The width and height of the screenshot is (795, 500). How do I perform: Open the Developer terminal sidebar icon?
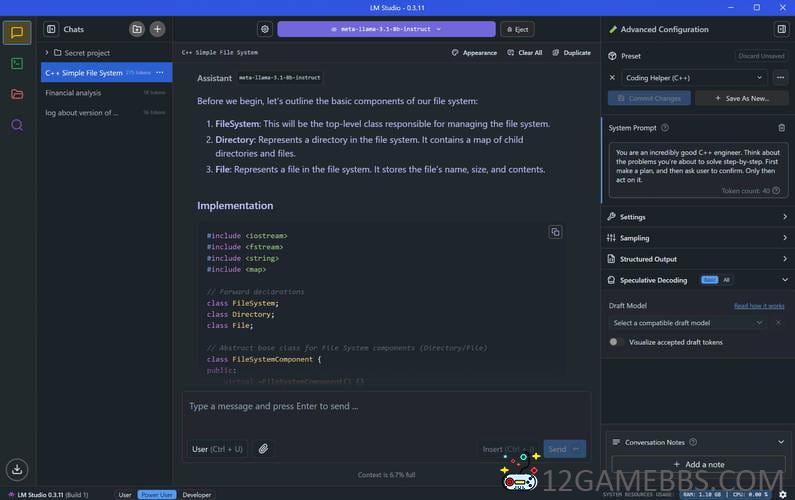[17, 63]
